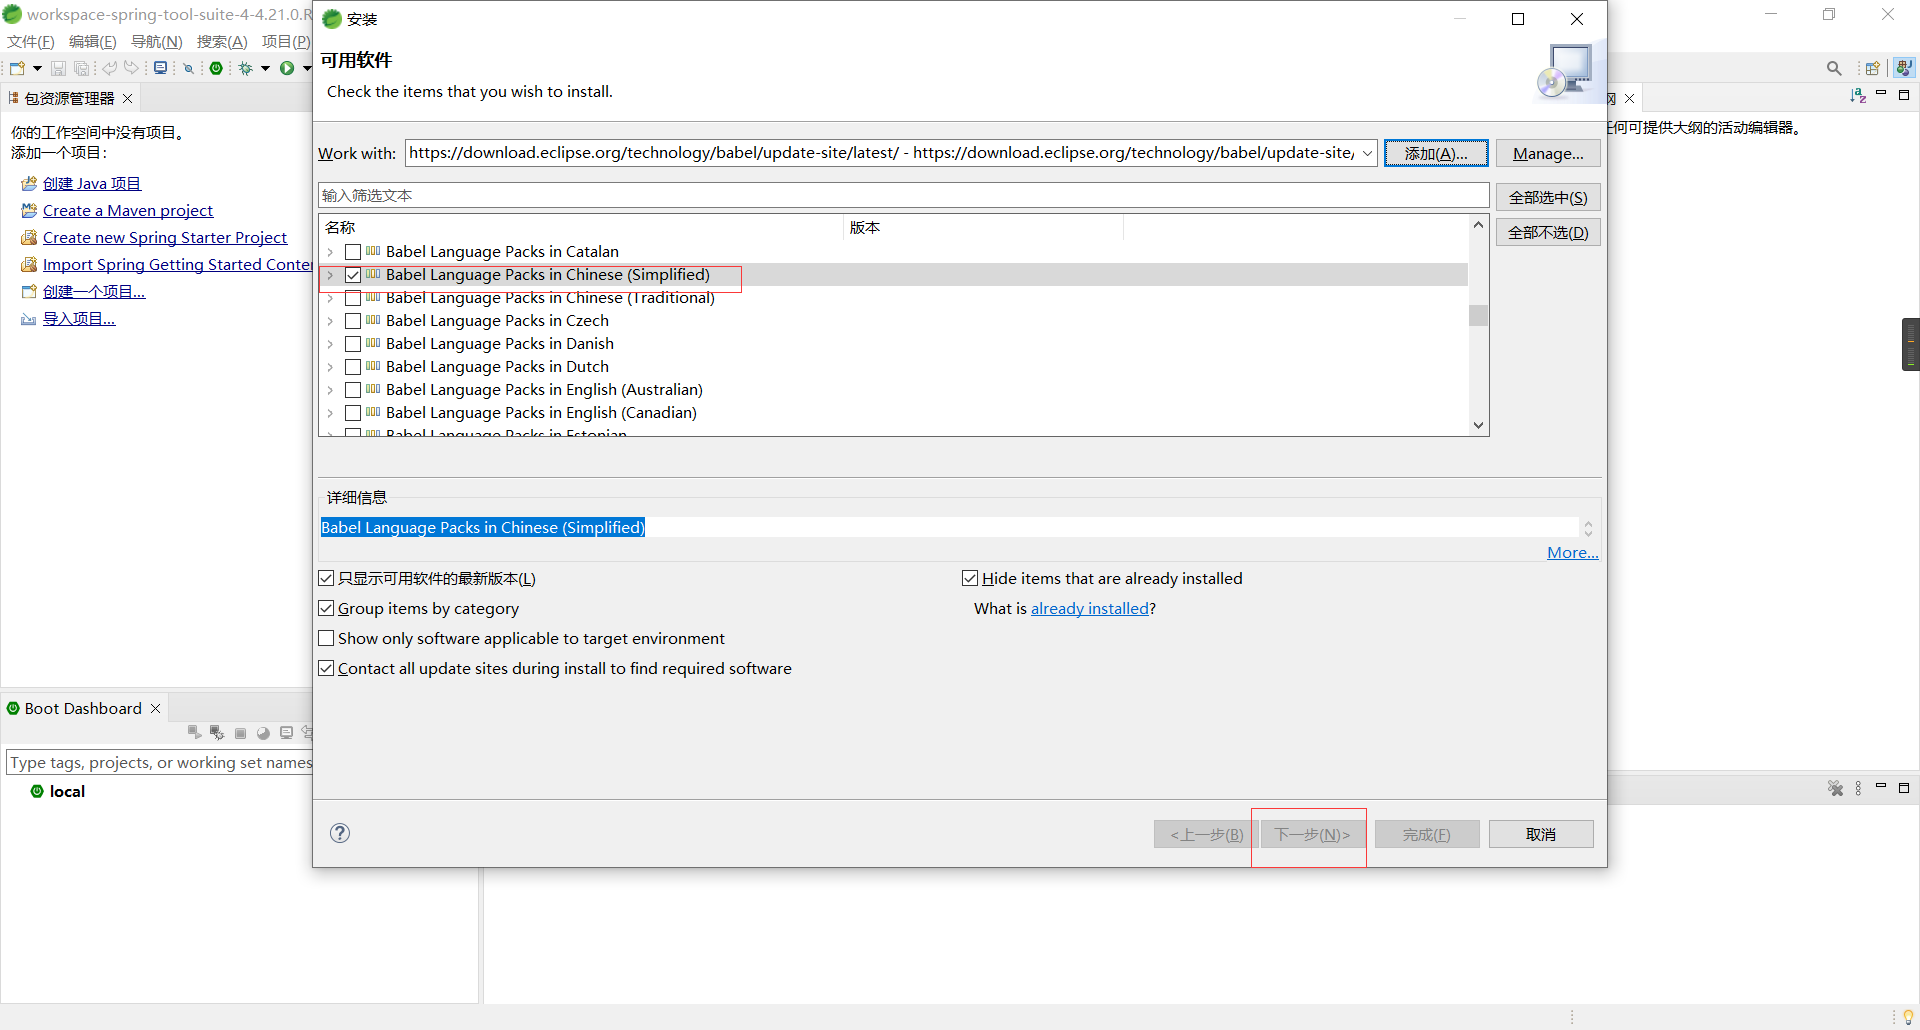1920x1030 pixels.
Task: Expand the Chinese (Simplified) language pack row
Action: [331, 275]
